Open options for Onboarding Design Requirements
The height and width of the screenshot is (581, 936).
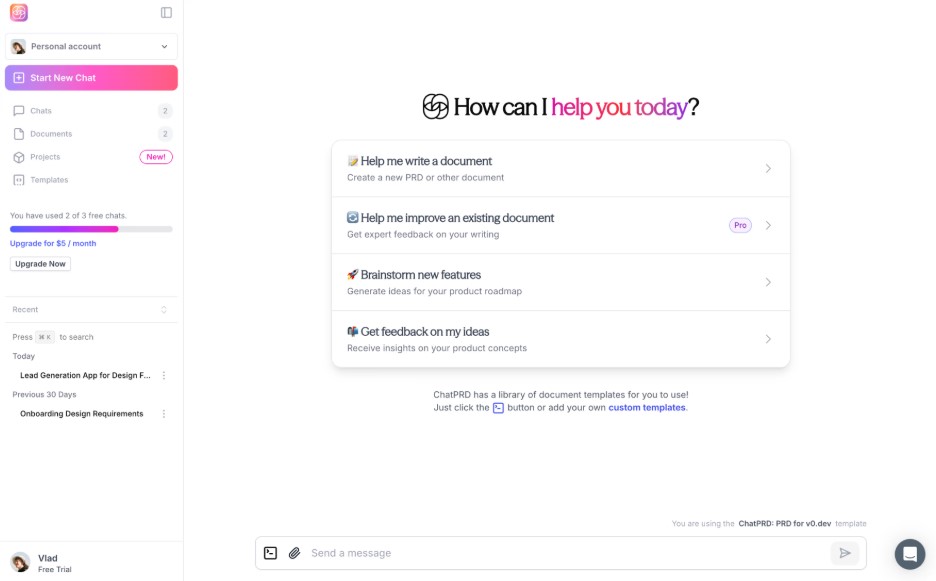(164, 414)
